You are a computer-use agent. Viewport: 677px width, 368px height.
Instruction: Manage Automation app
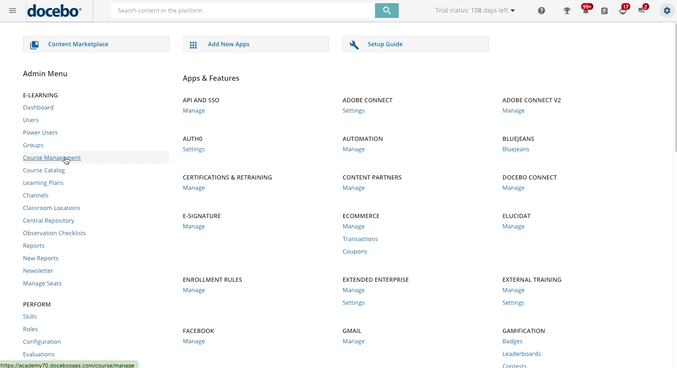coord(354,149)
